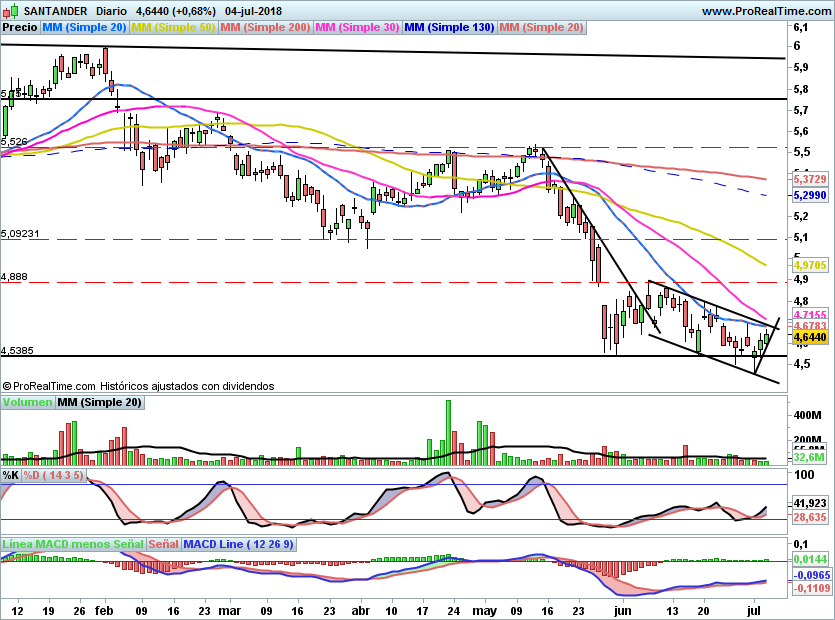Open the magenta MM (Simple 30) label
The image size is (835, 620).
pos(357,27)
